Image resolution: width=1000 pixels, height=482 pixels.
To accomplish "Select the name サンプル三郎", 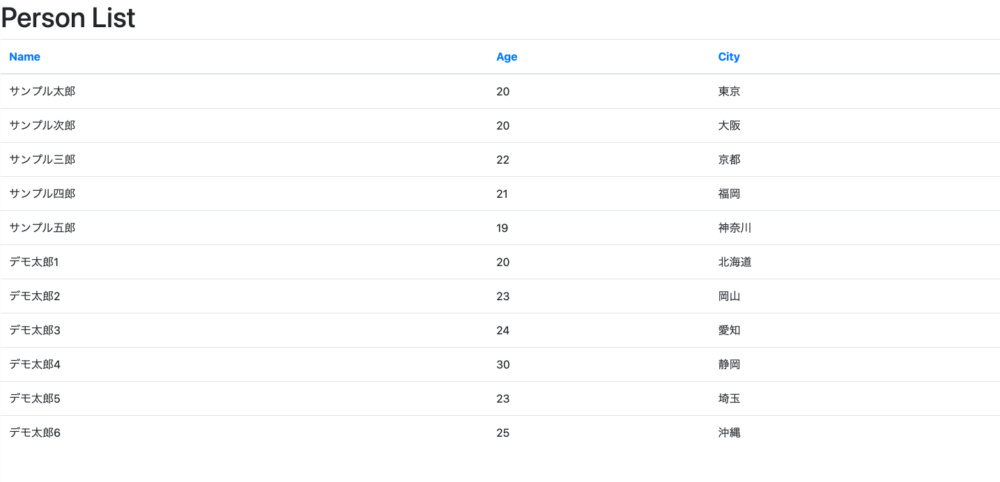I will 42,160.
